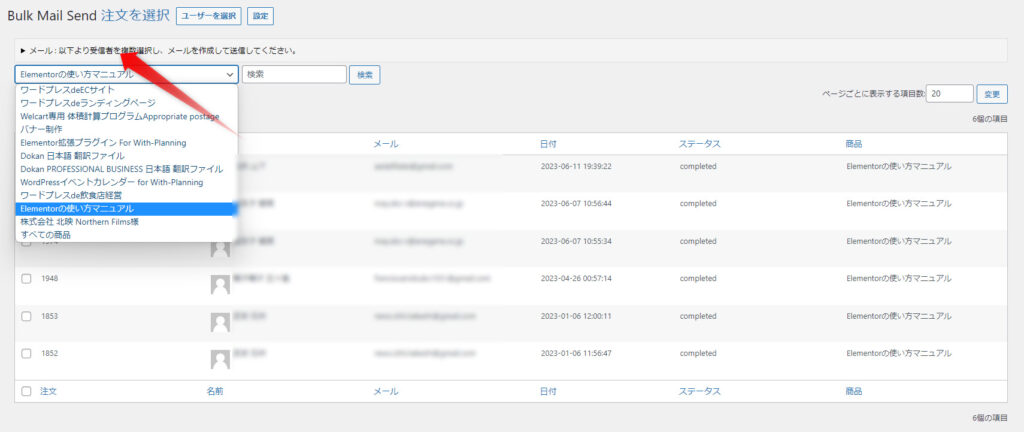Check the box next to order 1852

click(x=26, y=354)
